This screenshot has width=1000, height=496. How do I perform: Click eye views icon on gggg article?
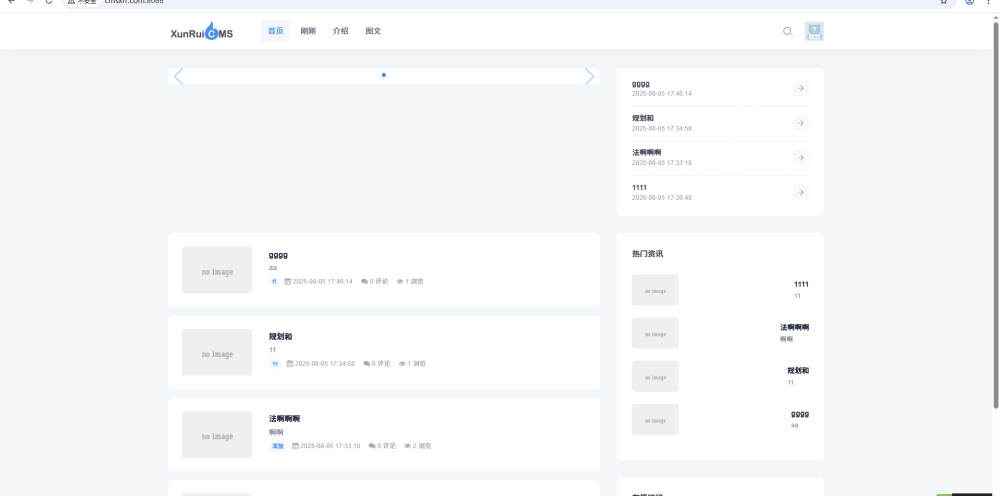(400, 281)
